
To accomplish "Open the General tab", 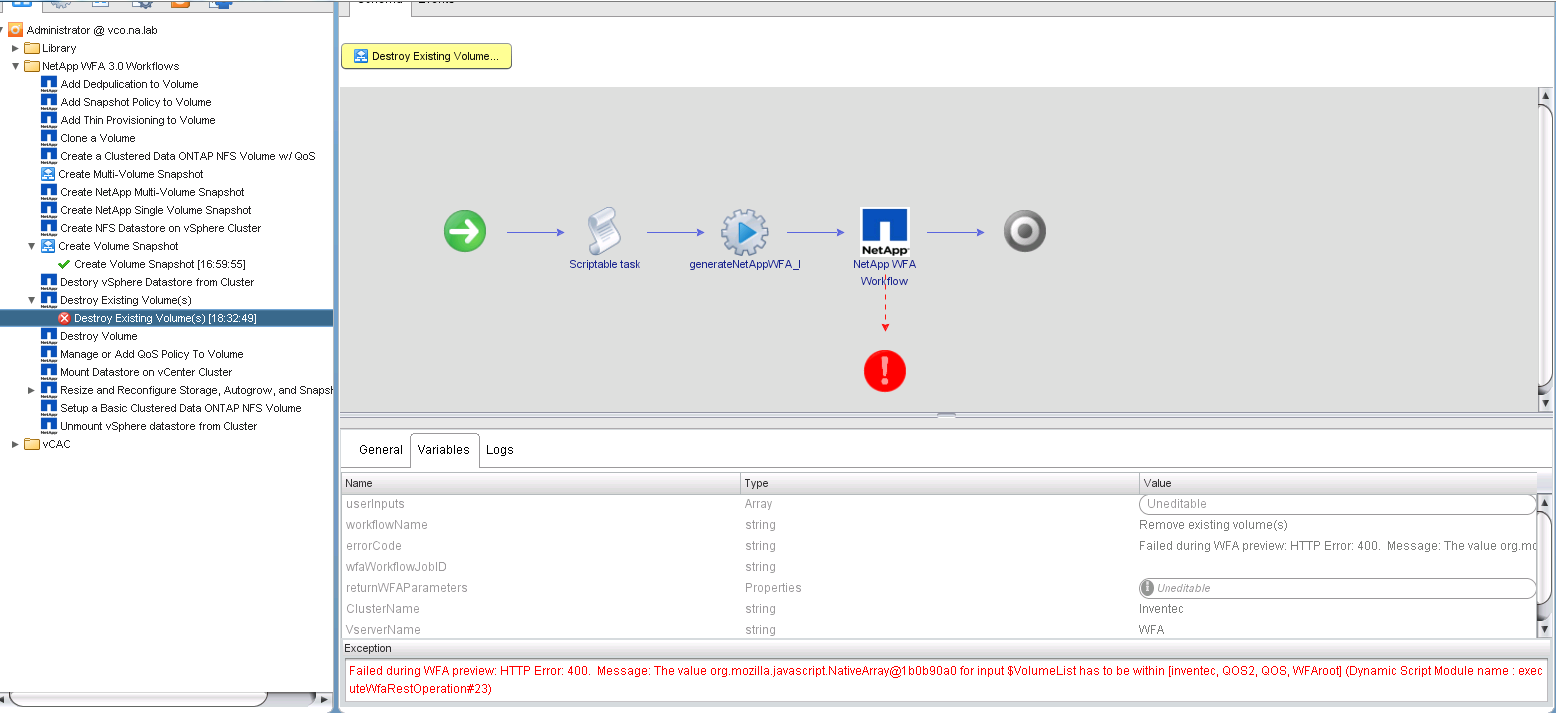I will pos(380,450).
